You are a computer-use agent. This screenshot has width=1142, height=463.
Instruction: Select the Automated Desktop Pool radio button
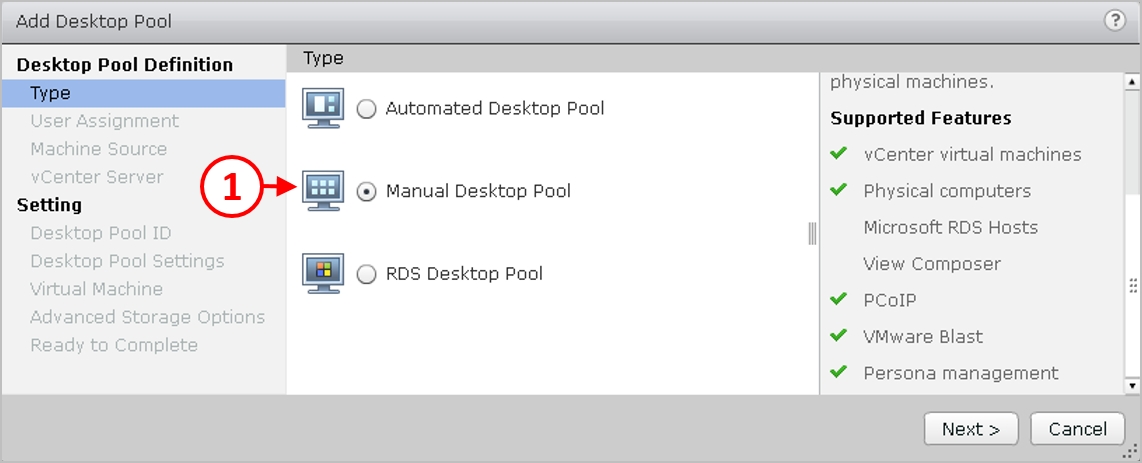[367, 109]
